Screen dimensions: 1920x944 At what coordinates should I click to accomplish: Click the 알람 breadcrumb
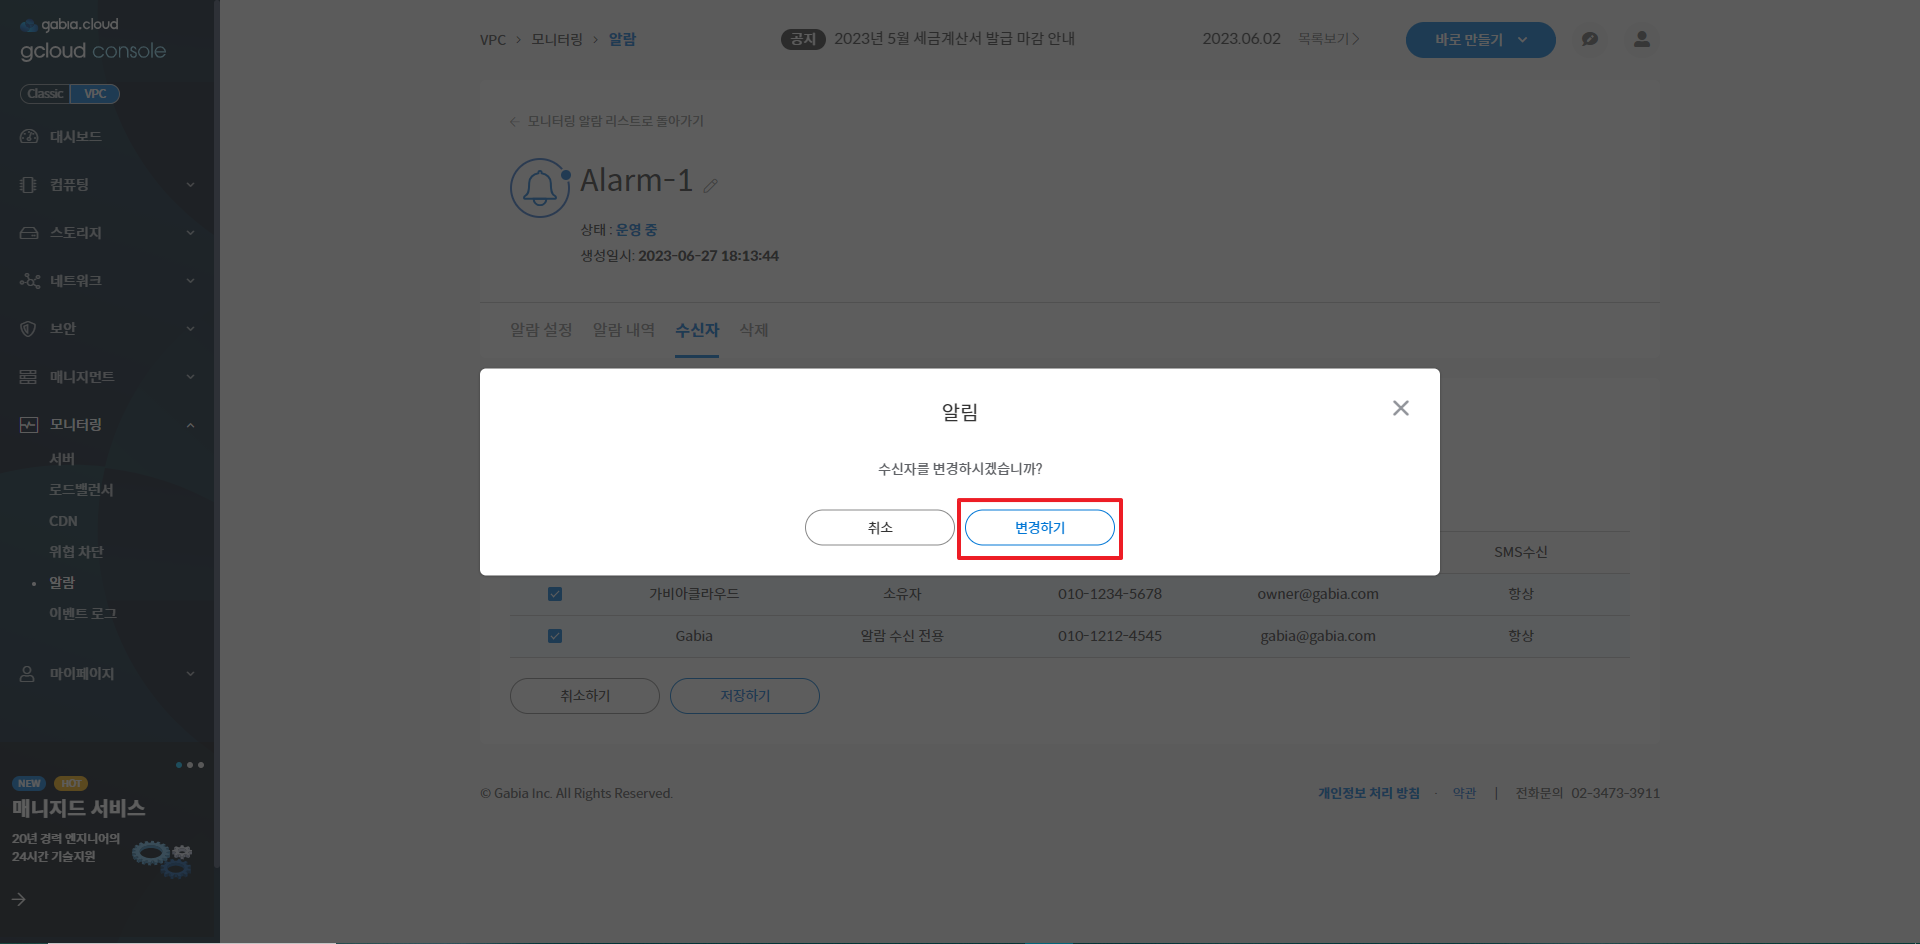[x=622, y=39]
